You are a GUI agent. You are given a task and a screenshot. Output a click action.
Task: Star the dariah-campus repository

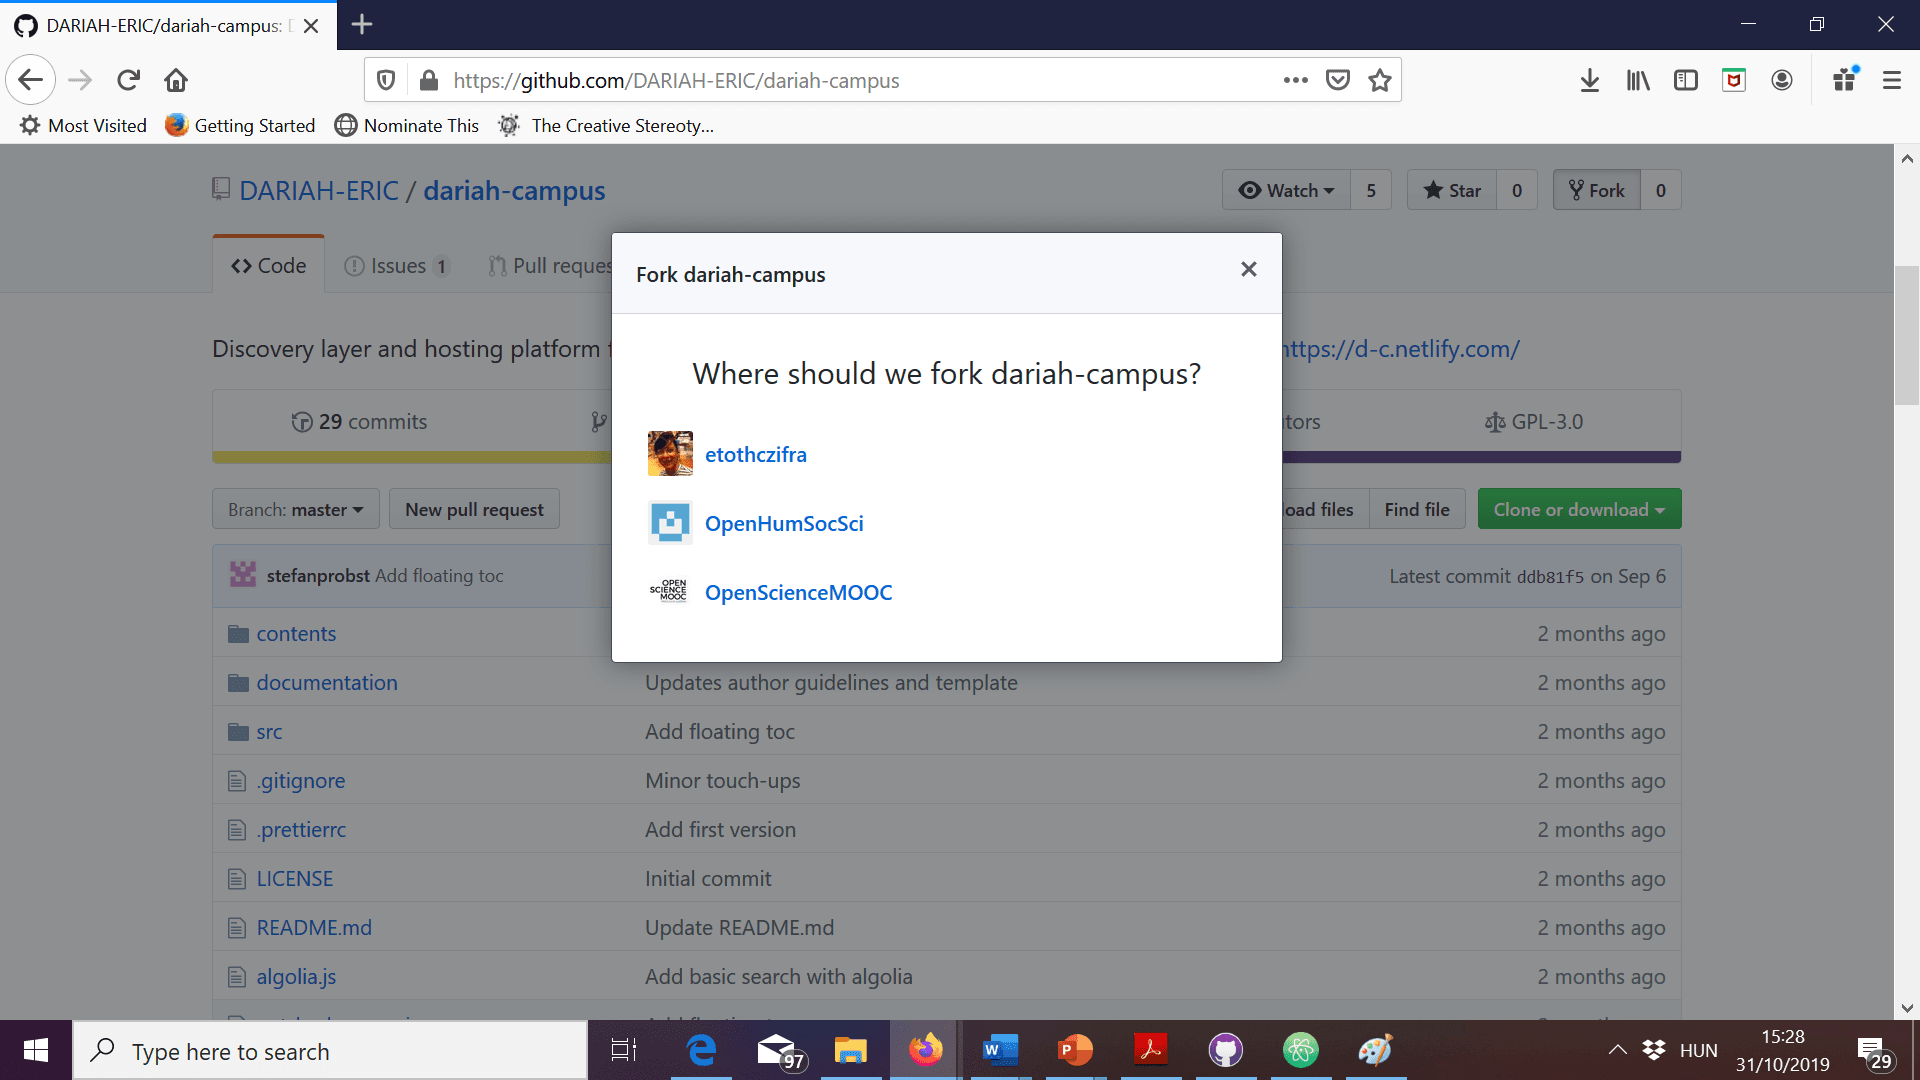coord(1452,190)
